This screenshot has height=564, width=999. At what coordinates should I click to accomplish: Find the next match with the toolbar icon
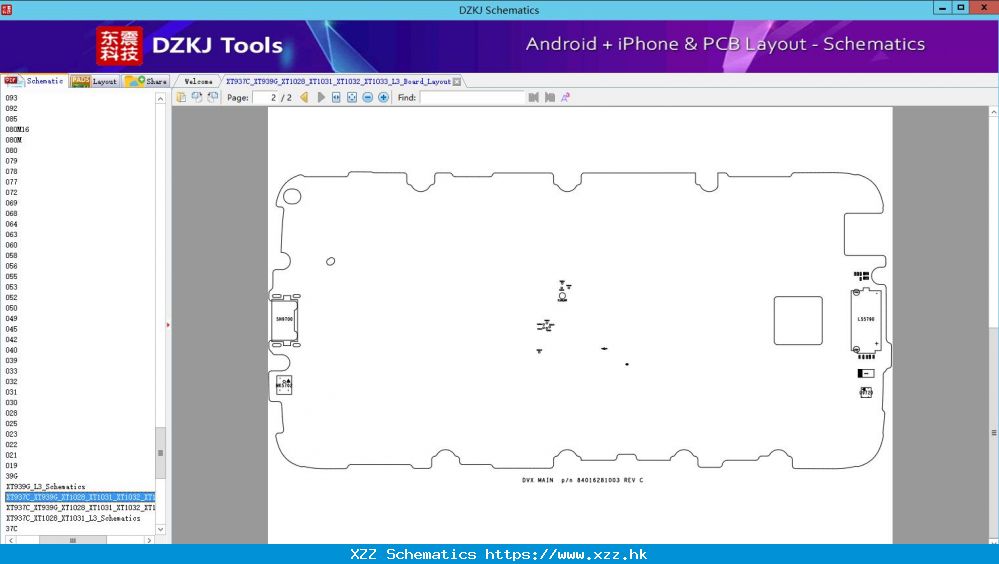(550, 98)
